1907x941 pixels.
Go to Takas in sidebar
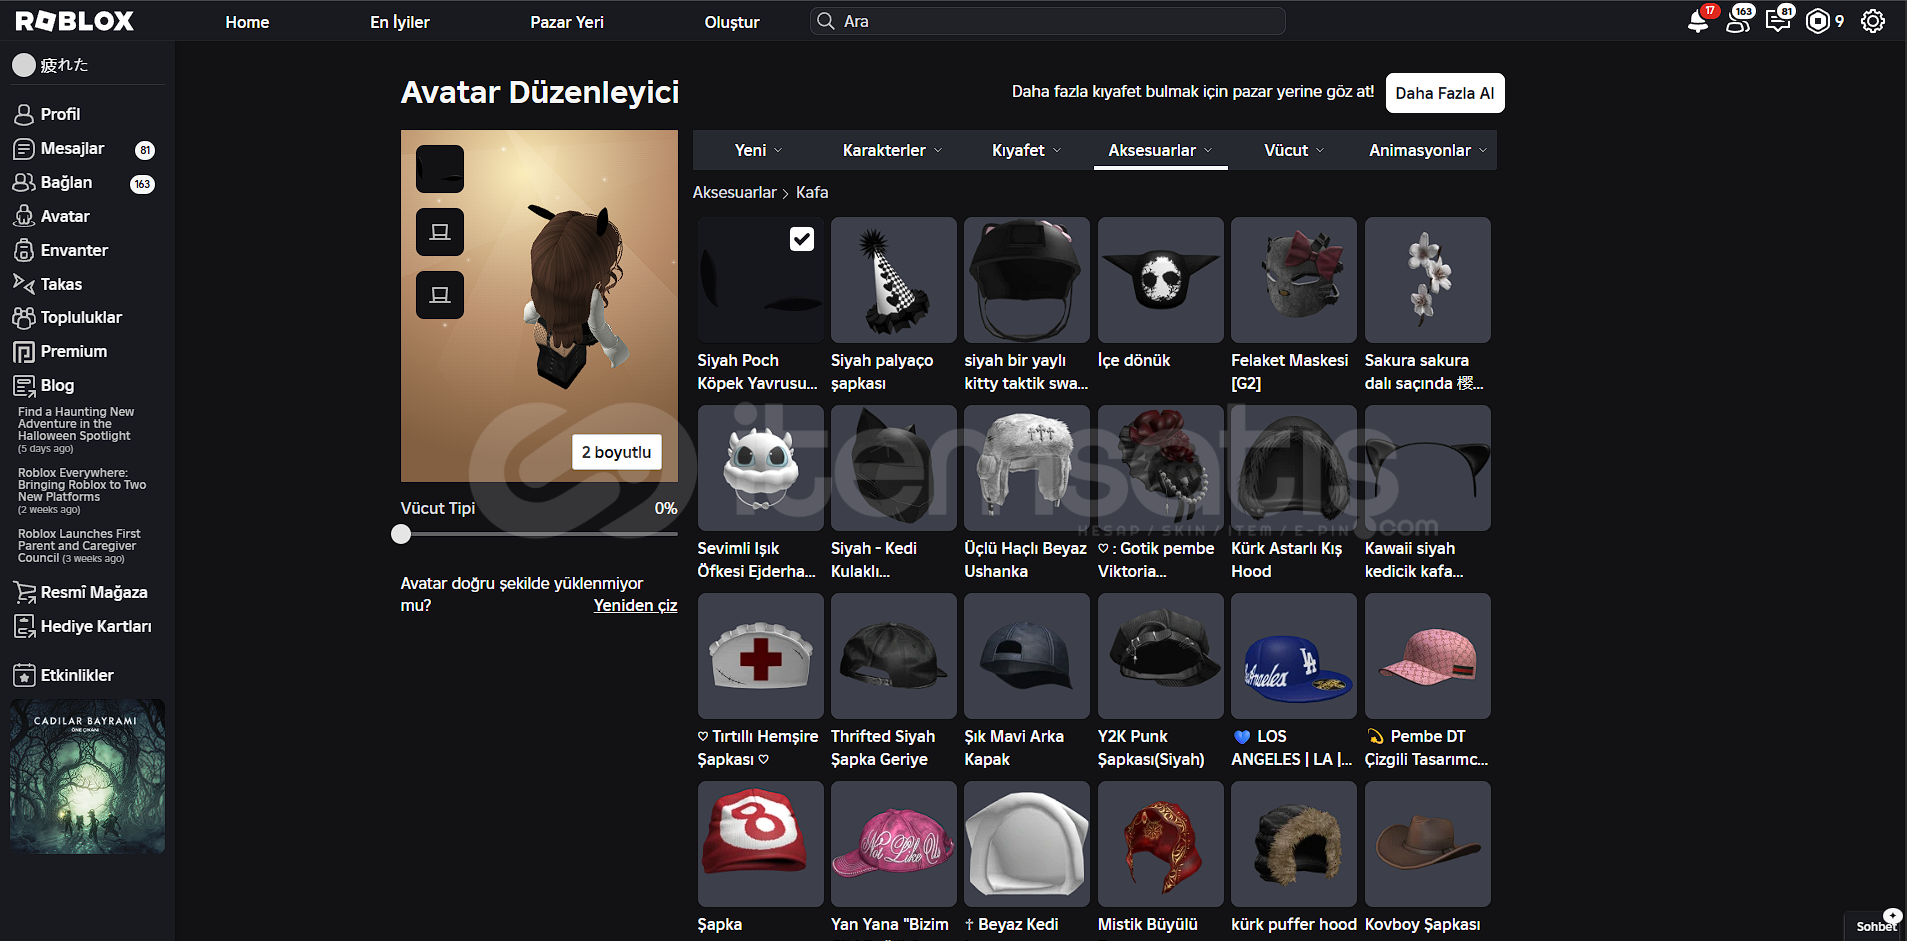click(61, 284)
